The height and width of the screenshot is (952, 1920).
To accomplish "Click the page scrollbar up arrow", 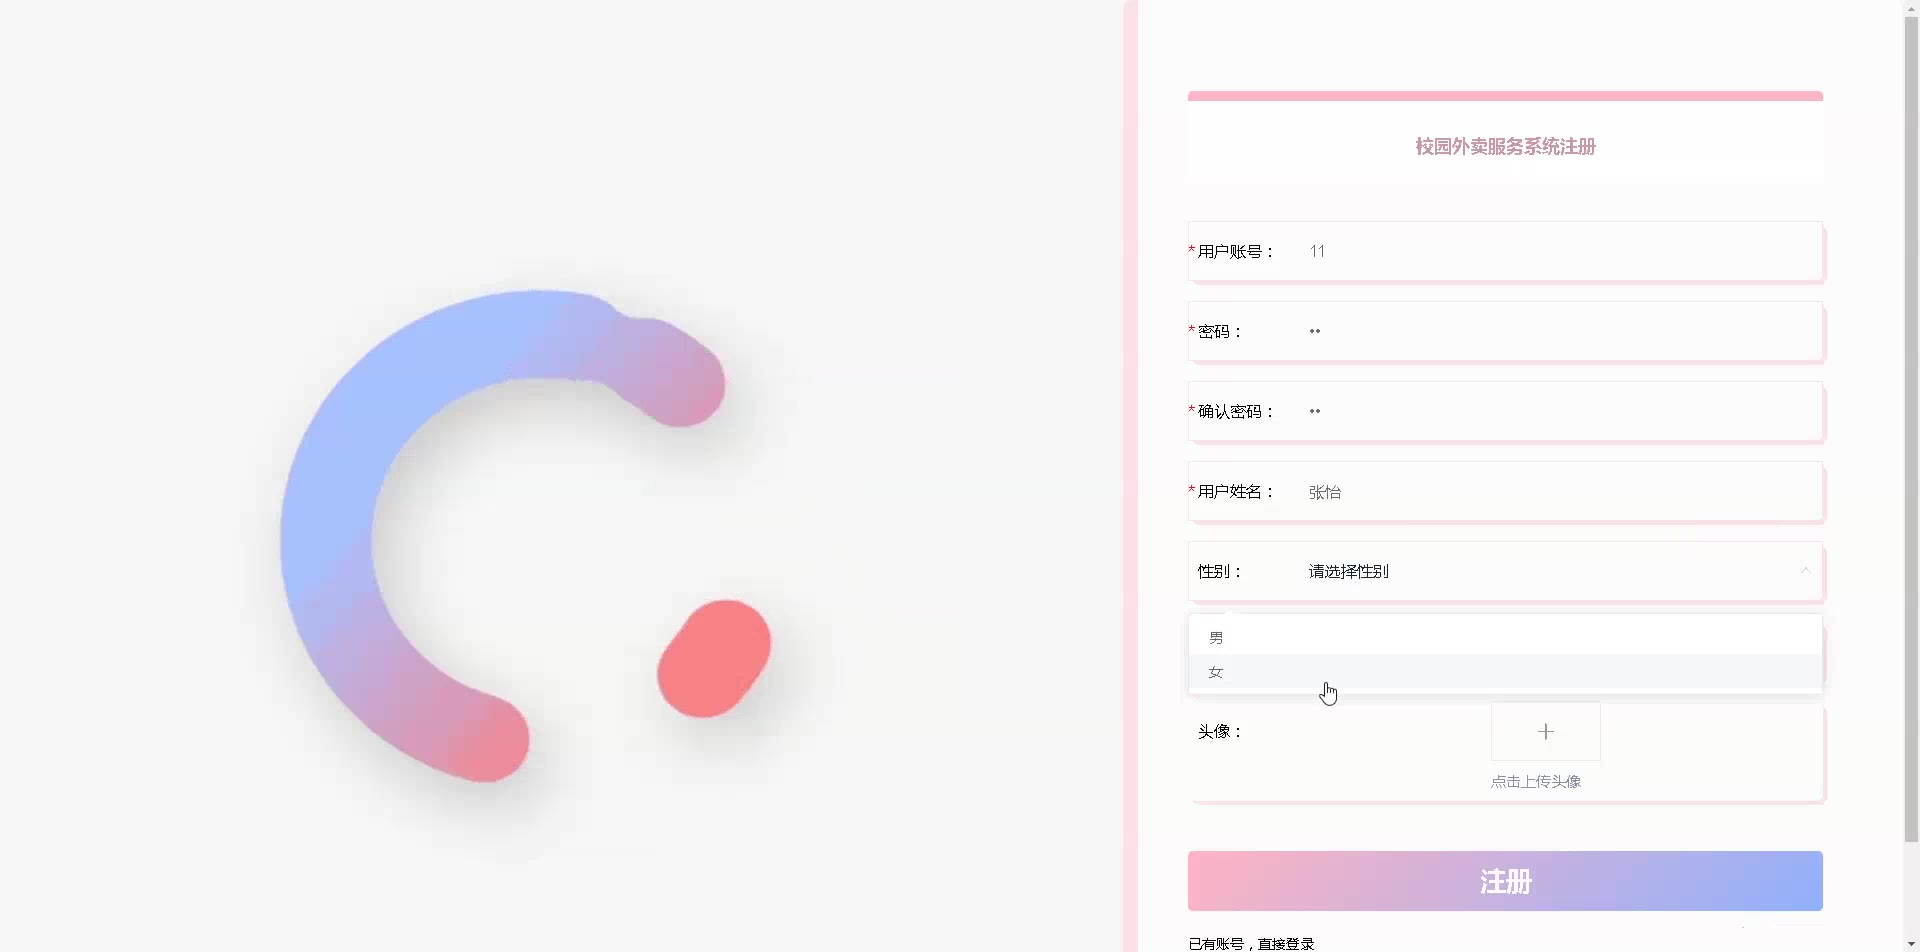I will [x=1911, y=7].
